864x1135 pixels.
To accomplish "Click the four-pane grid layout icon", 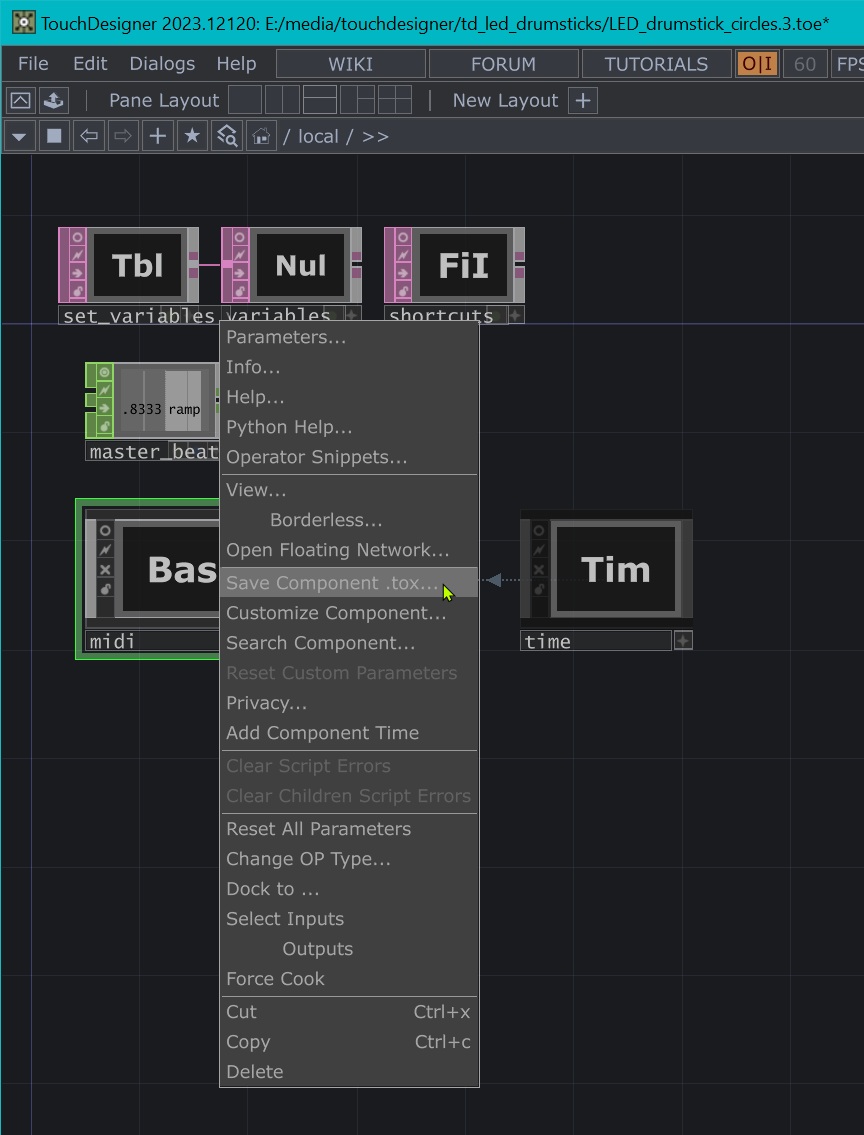I will (x=394, y=100).
